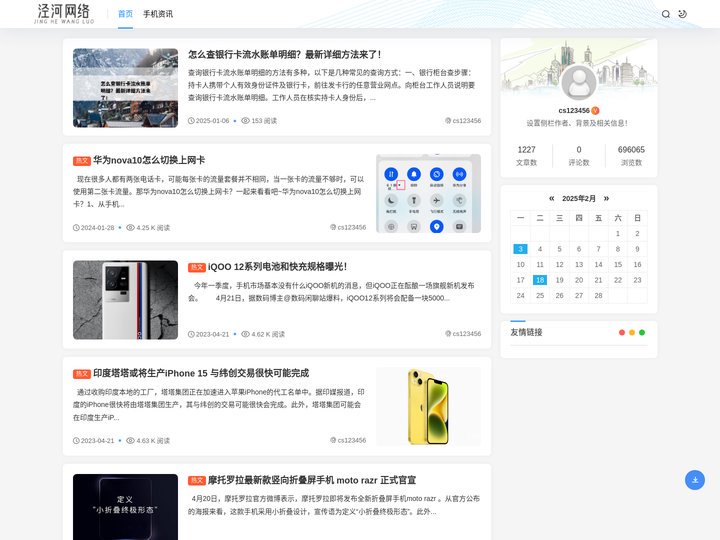This screenshot has height=540, width=720.
Task: Click the 153 阅读 view count
Action: [x=259, y=121]
